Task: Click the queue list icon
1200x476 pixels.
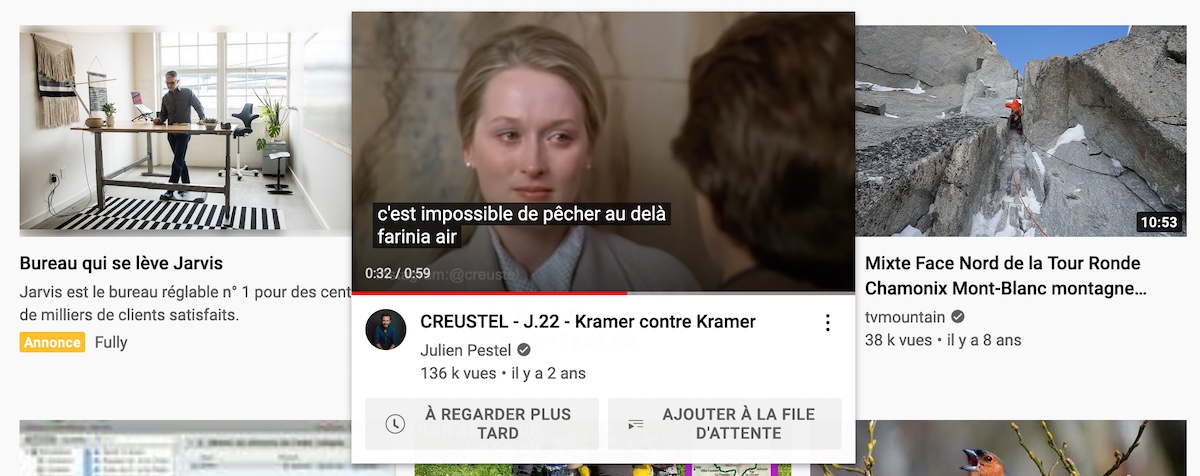Action: pyautogui.click(x=636, y=424)
